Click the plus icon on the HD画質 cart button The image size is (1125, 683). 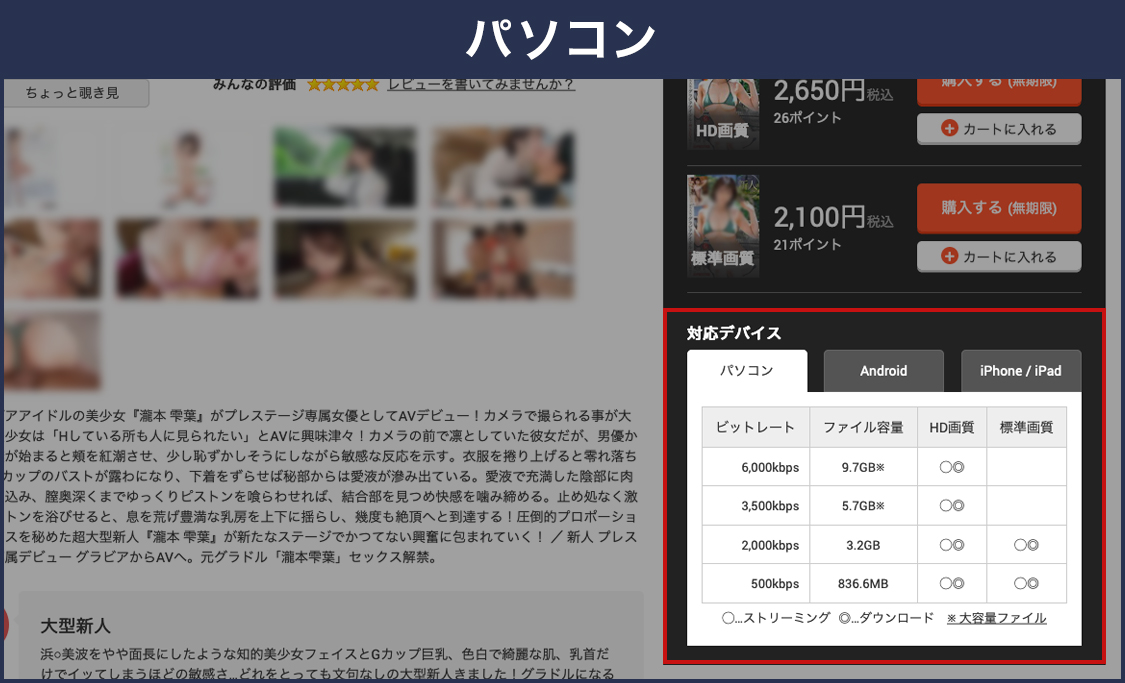(x=950, y=129)
